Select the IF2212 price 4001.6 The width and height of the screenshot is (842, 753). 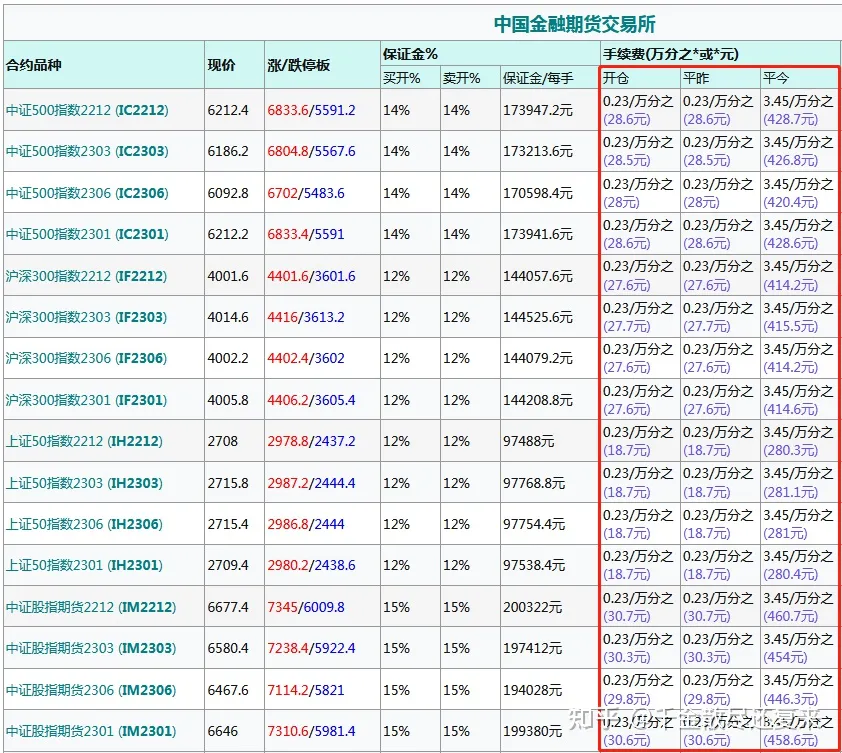click(228, 276)
